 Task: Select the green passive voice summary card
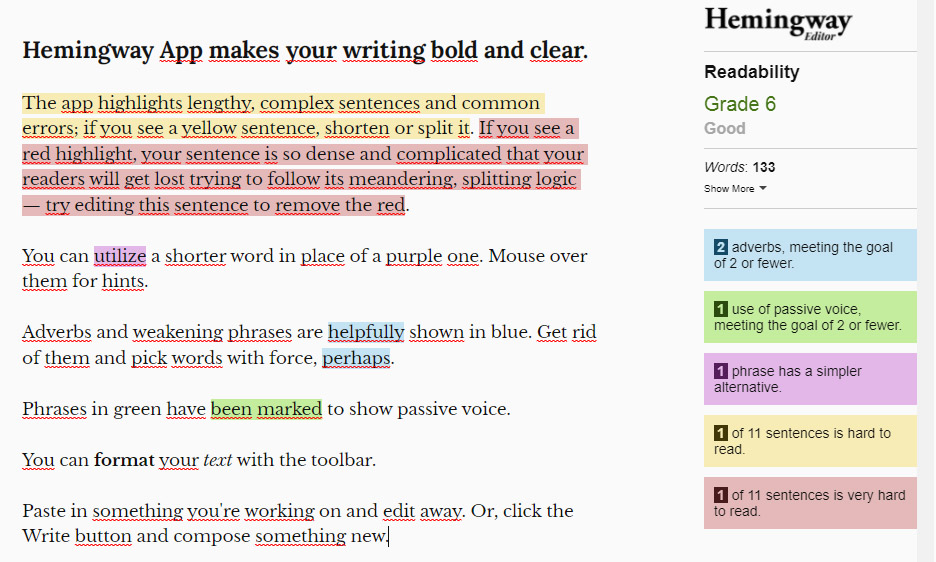click(x=810, y=317)
